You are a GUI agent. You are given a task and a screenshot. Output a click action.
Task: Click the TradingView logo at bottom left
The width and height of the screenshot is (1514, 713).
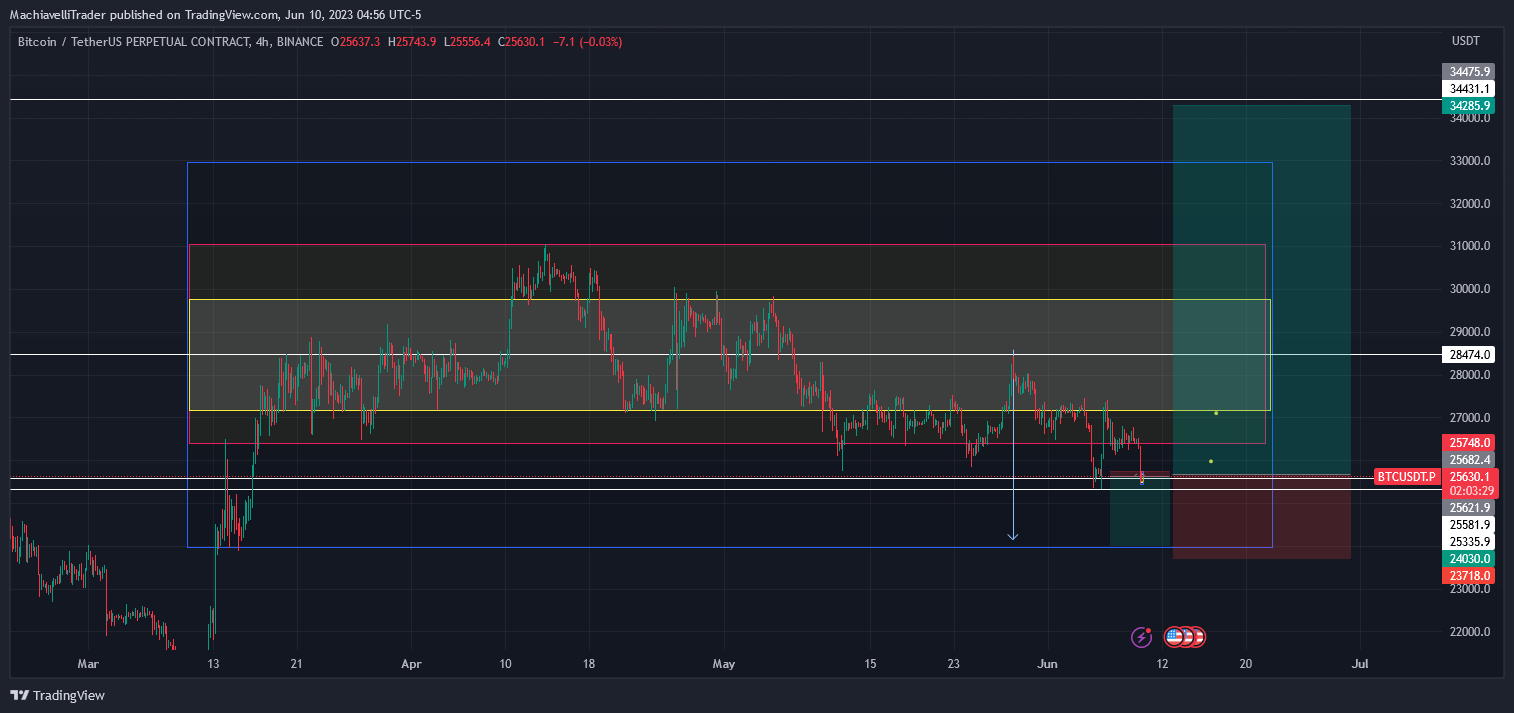click(x=58, y=695)
